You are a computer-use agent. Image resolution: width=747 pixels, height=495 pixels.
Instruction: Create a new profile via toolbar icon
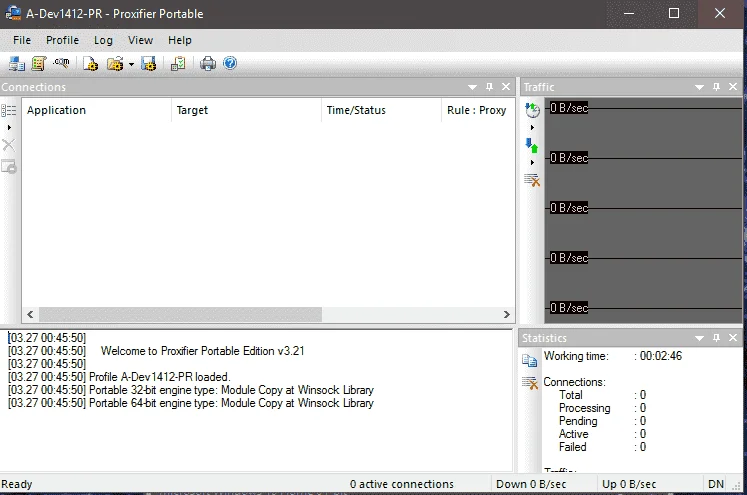(x=91, y=63)
